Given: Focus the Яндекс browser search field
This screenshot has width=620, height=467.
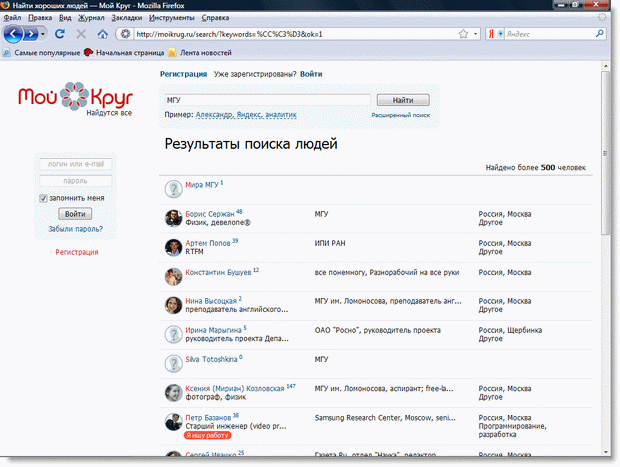Looking at the screenshot, I should click(x=549, y=34).
